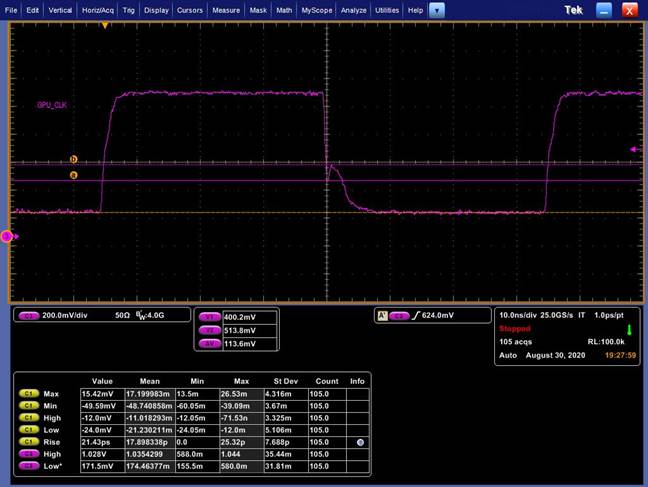Click the A trigger event icon
Screen dimensions: 648x487
[x=383, y=316]
